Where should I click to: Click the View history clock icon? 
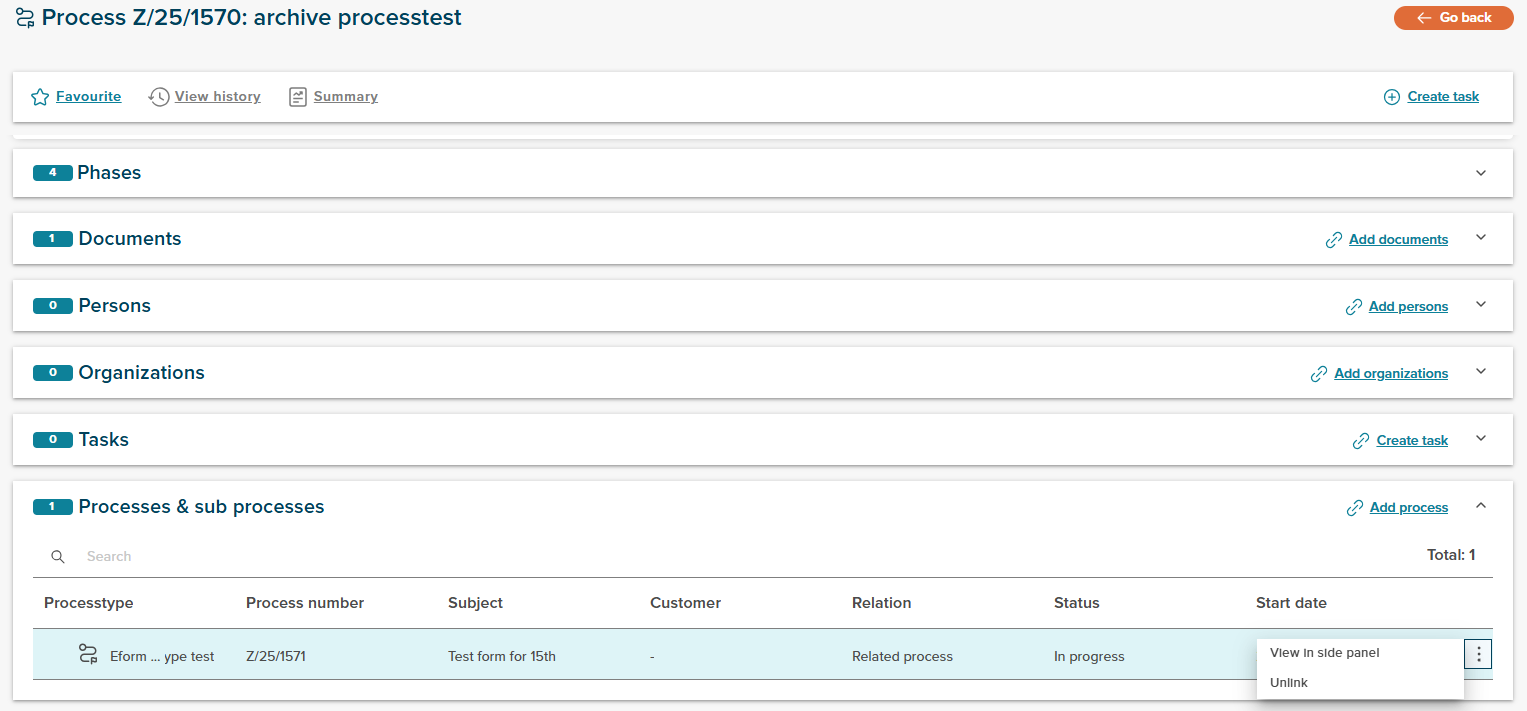(x=159, y=97)
